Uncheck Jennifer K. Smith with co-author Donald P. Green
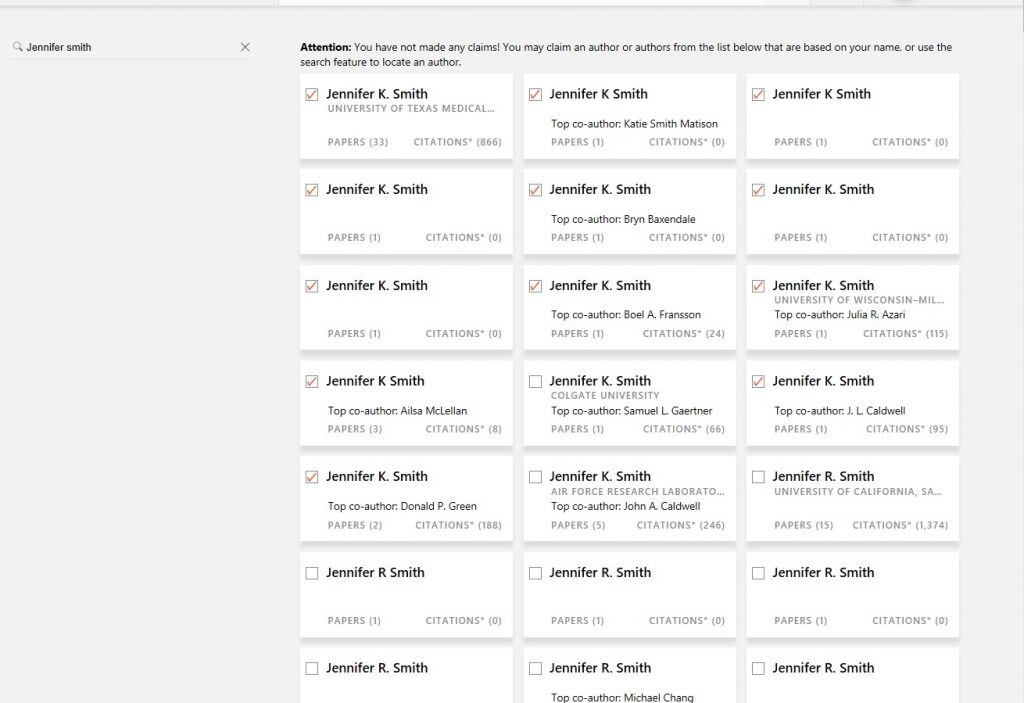 [x=311, y=477]
